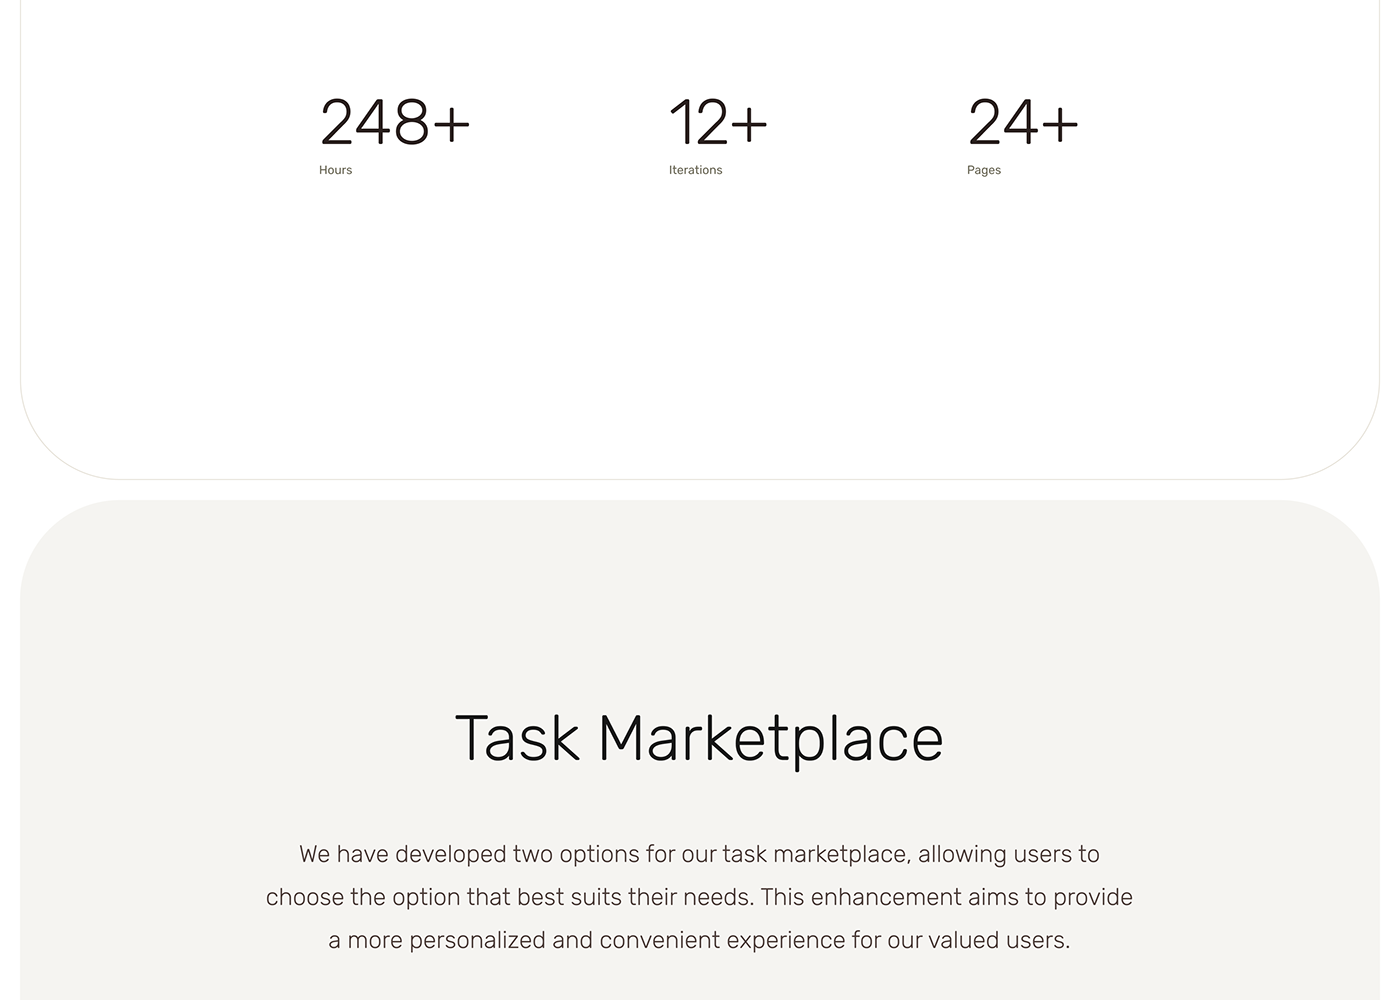Click the plus sign after 12
The width and height of the screenshot is (1400, 1000).
click(x=749, y=125)
